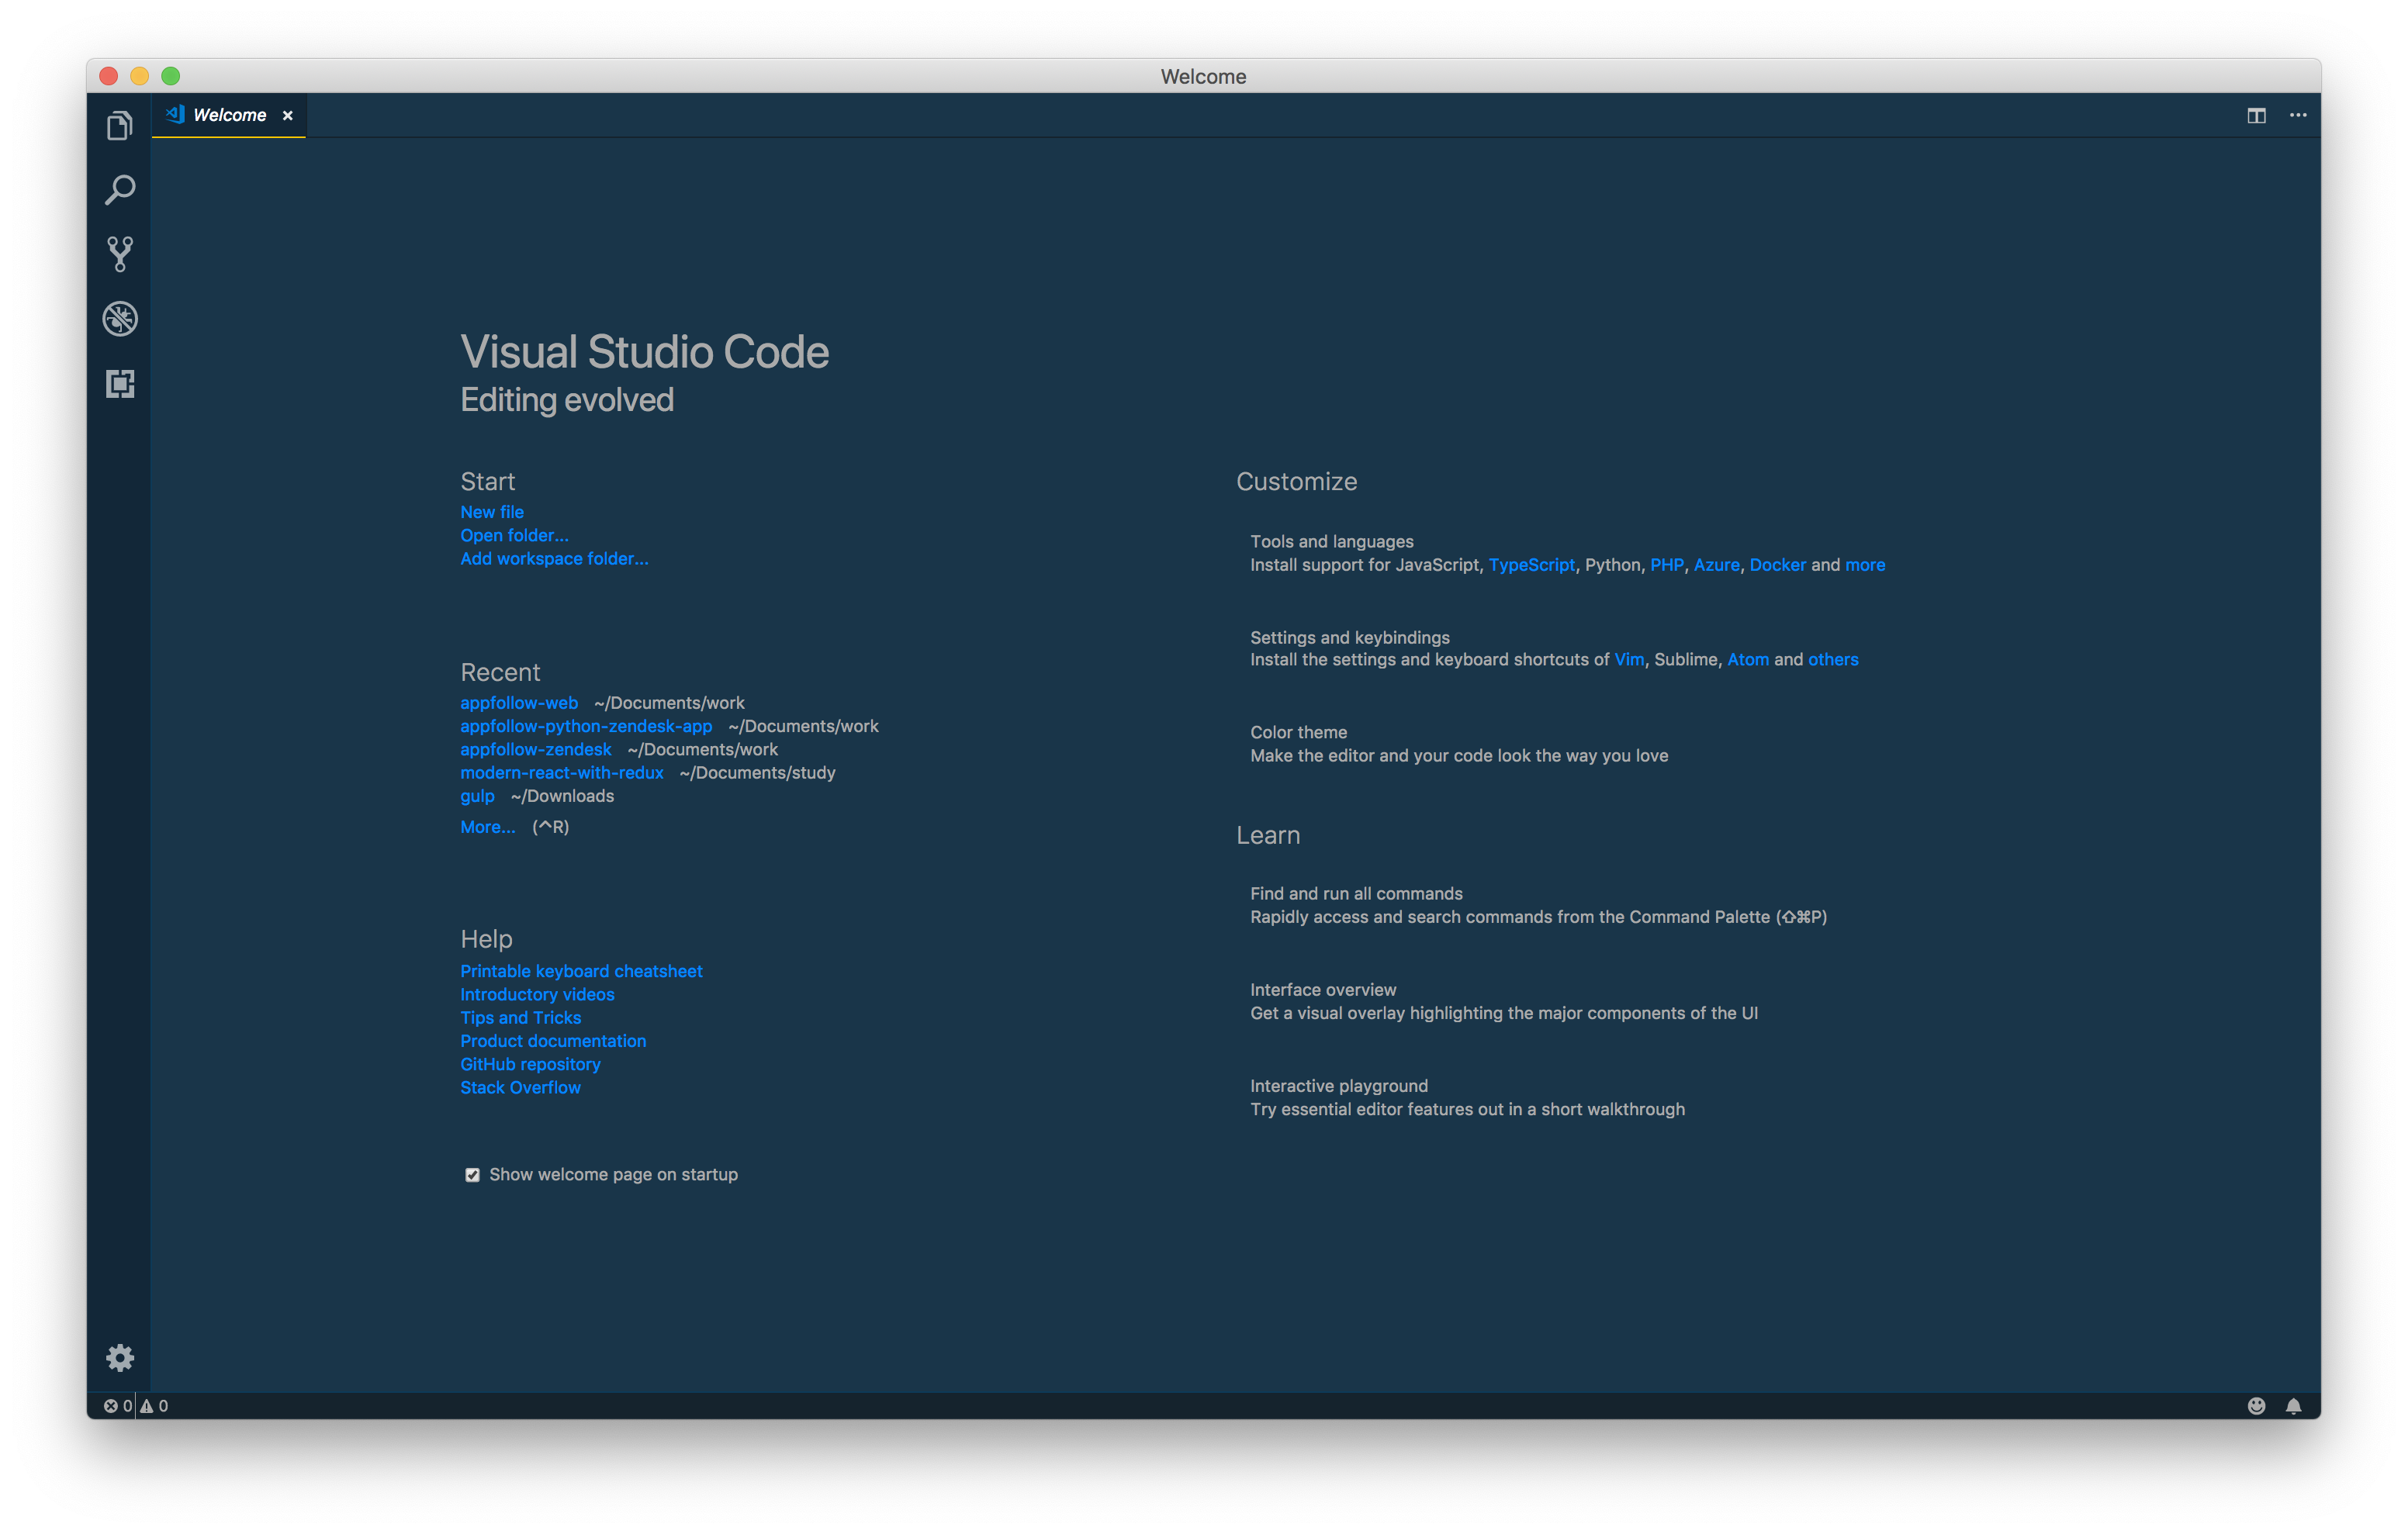2408x1534 pixels.
Task: Uncheck Show welcome page on startup
Action: coord(472,1174)
